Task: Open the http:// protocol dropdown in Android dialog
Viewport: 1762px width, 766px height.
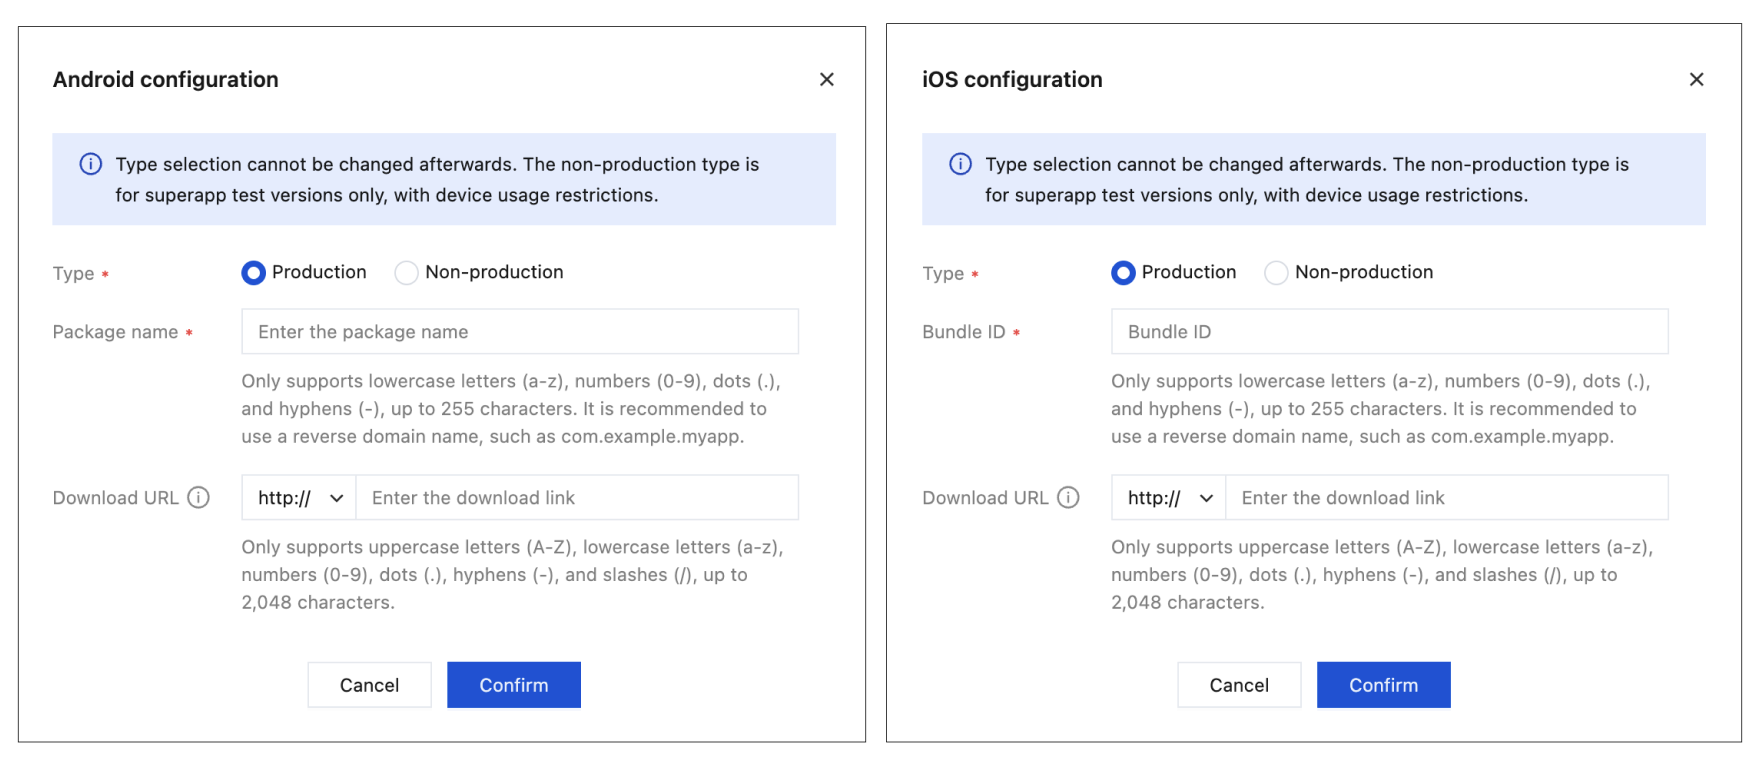Action: point(299,497)
